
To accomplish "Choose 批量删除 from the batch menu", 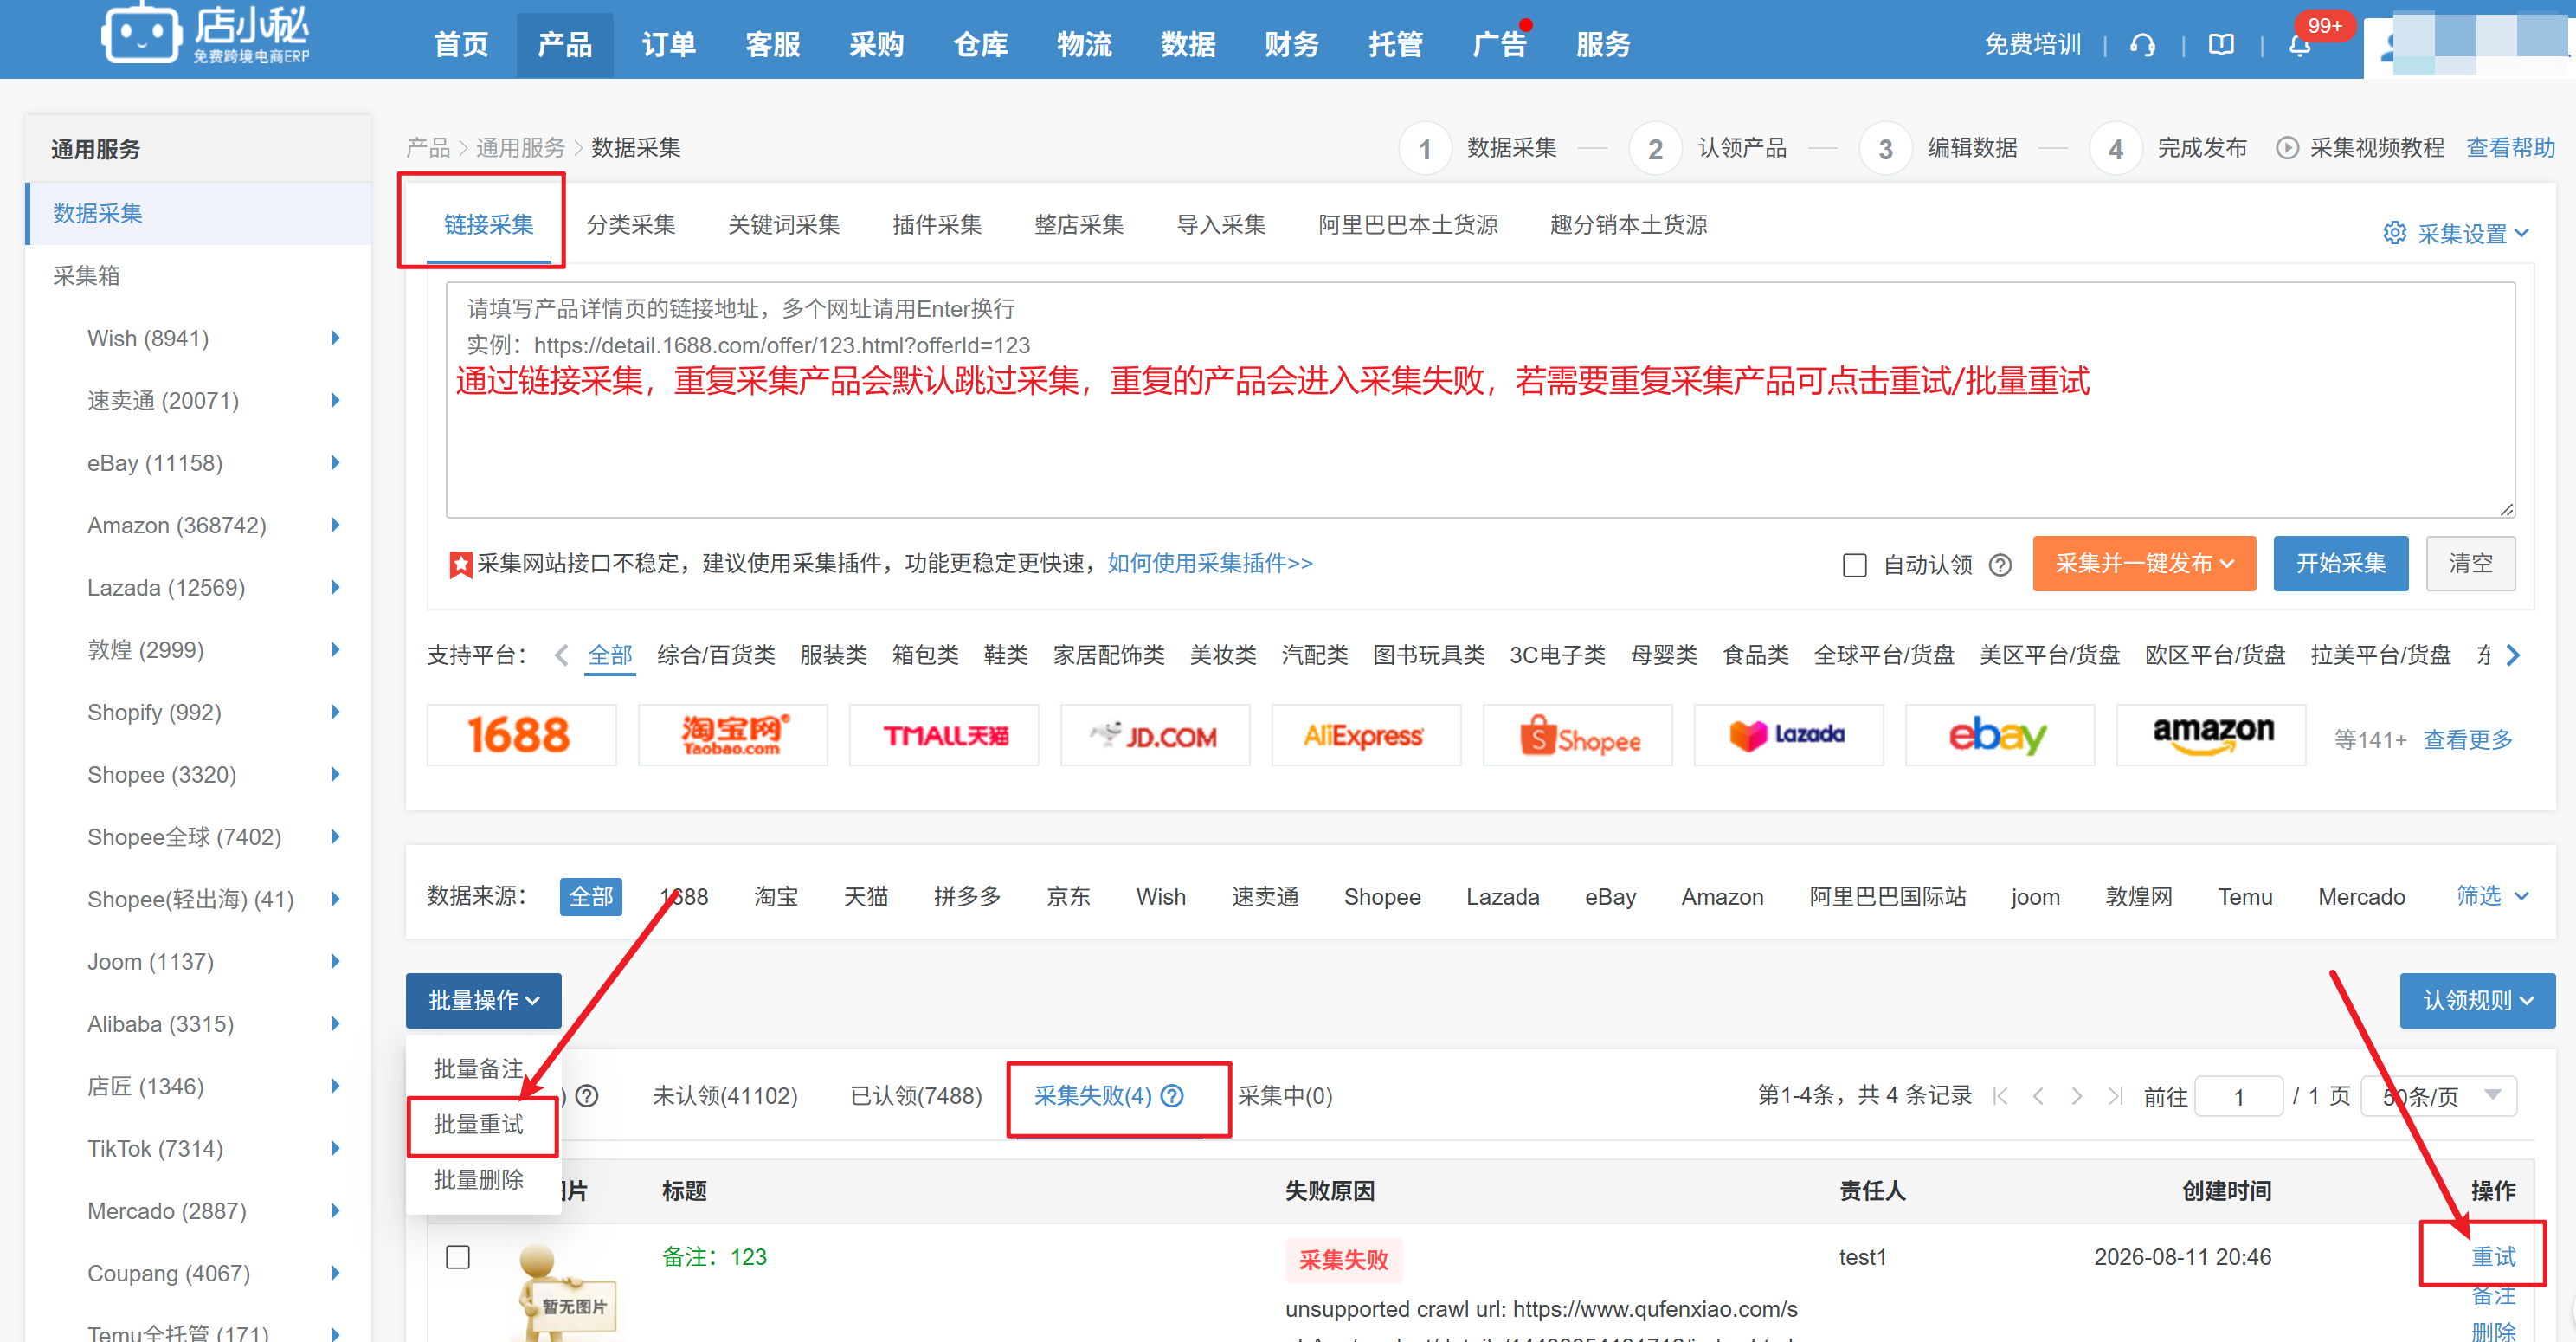I will click(x=479, y=1180).
